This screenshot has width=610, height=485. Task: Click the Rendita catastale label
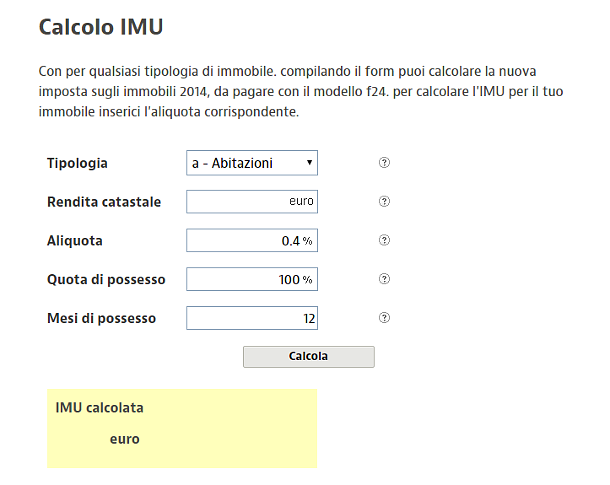point(104,202)
